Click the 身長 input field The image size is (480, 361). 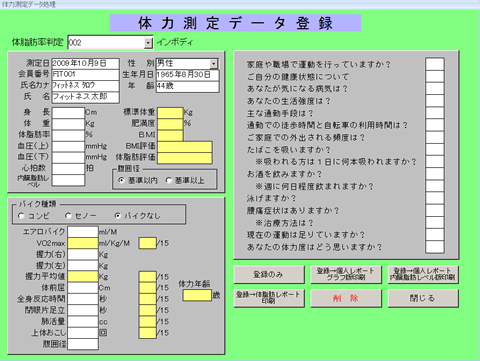pyautogui.click(x=68, y=113)
